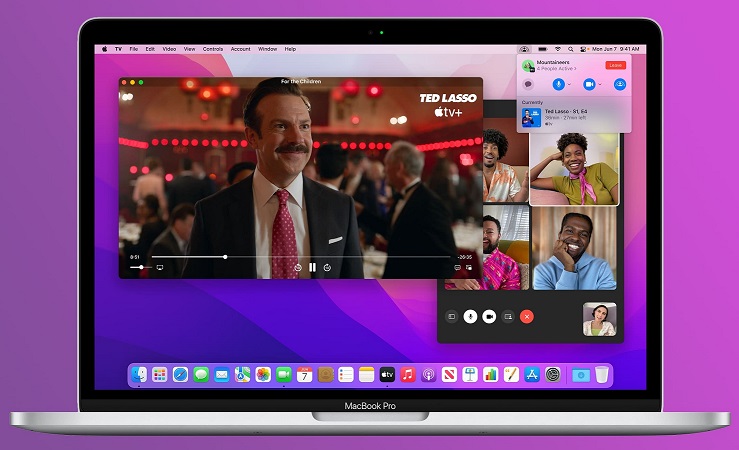Open Finder from the Dock

139,375
